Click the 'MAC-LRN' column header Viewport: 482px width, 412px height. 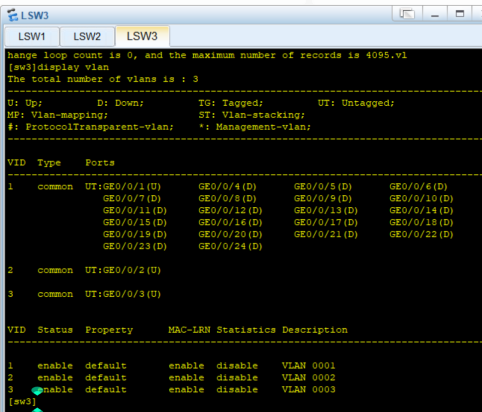[x=189, y=330]
